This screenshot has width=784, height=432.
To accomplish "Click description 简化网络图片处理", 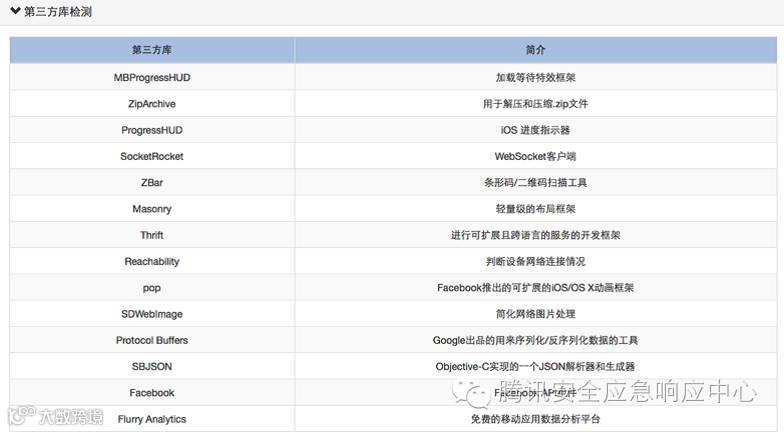I will (536, 314).
